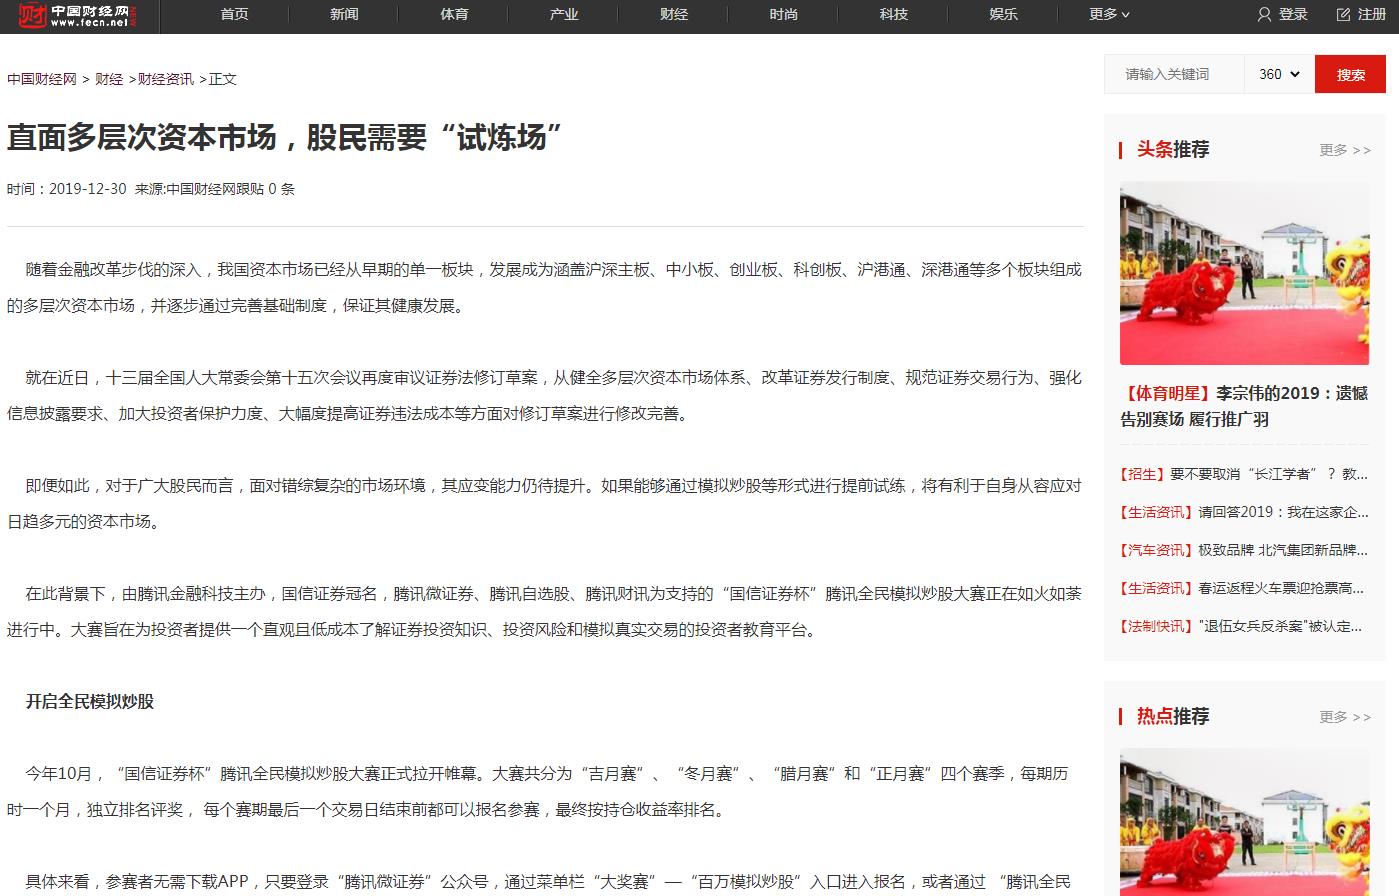This screenshot has height=896, width=1399.
Task: Click 财经 breadcrumb link
Action: pyautogui.click(x=109, y=79)
